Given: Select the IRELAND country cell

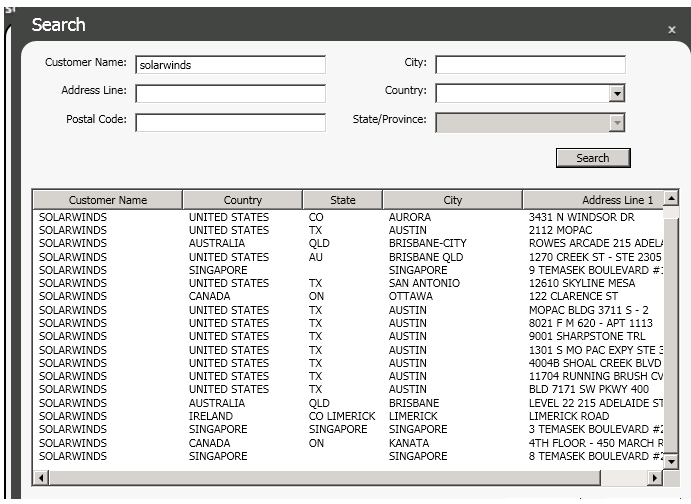Looking at the screenshot, I should tap(211, 416).
